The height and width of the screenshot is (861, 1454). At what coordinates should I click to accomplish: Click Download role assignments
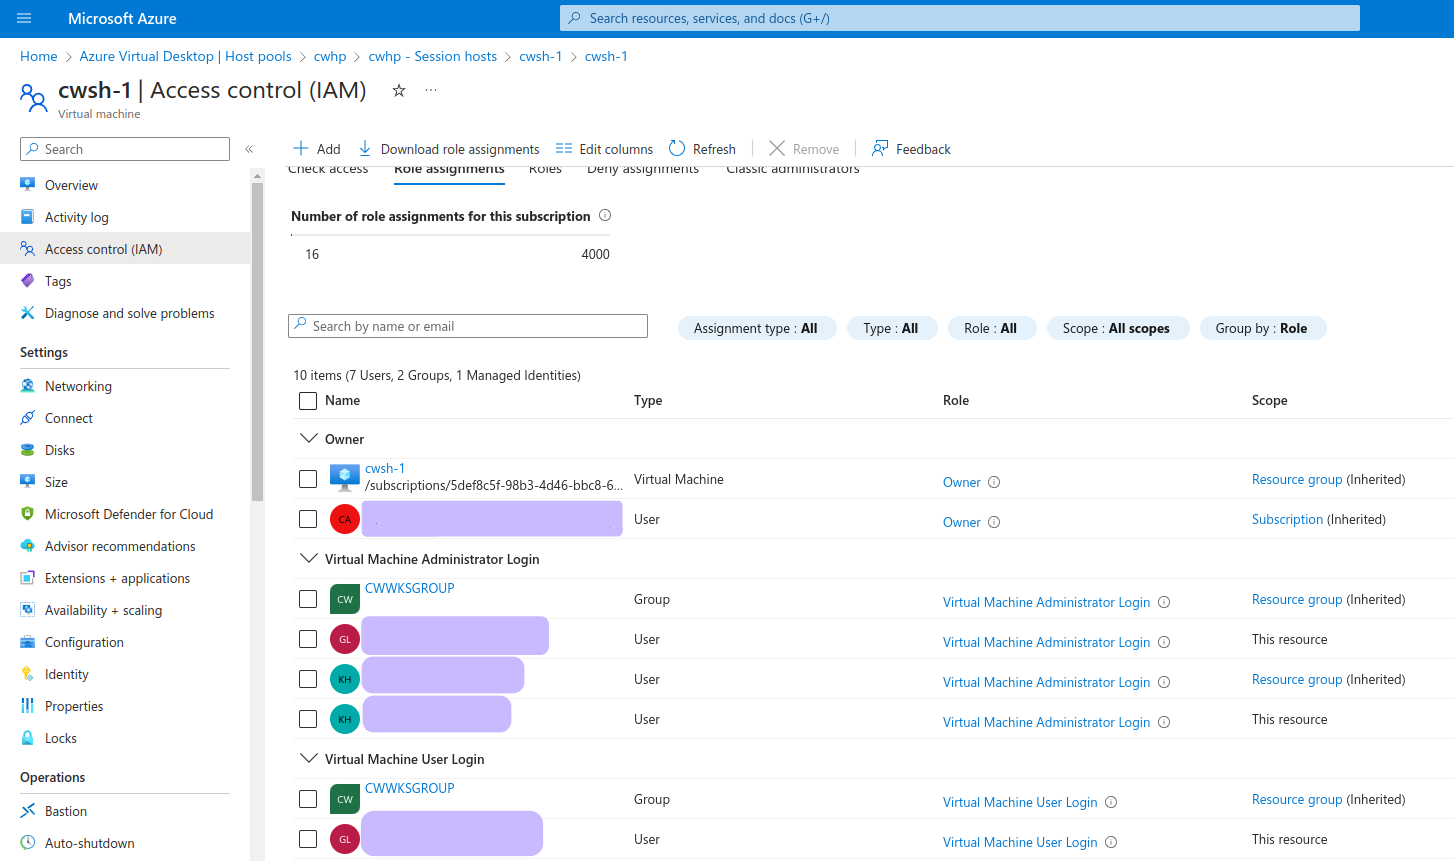448,149
